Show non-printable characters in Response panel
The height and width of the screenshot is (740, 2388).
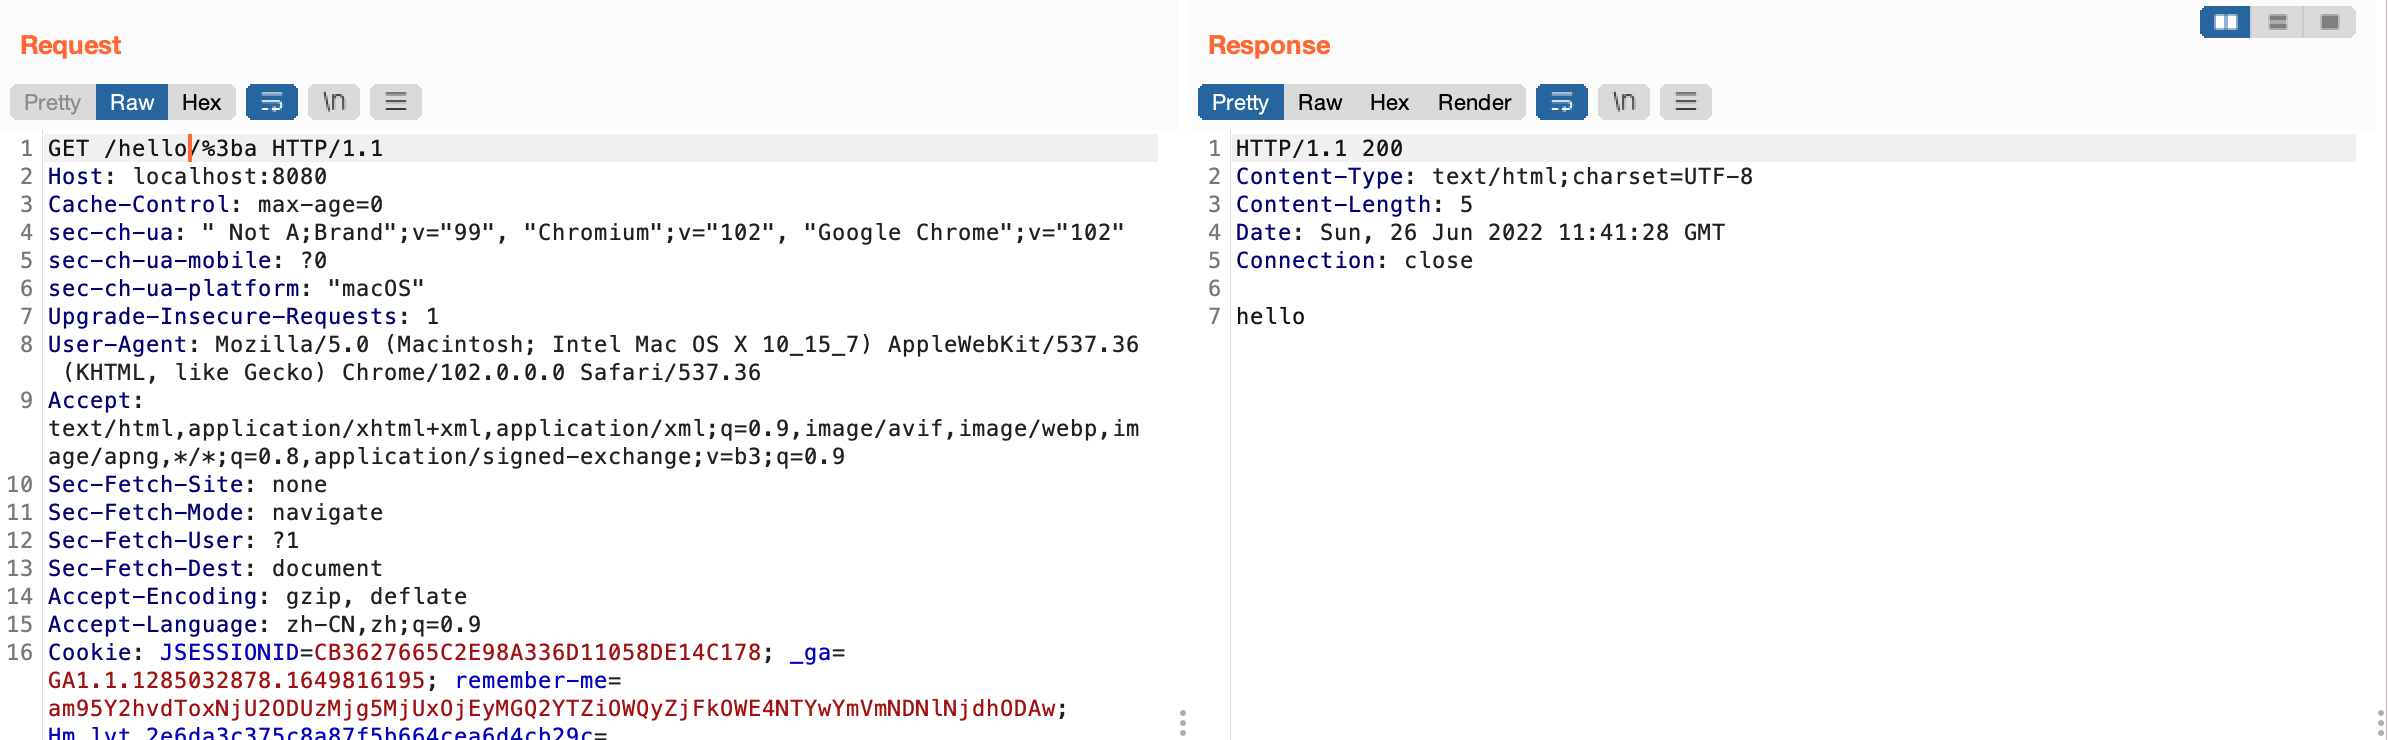click(1624, 102)
